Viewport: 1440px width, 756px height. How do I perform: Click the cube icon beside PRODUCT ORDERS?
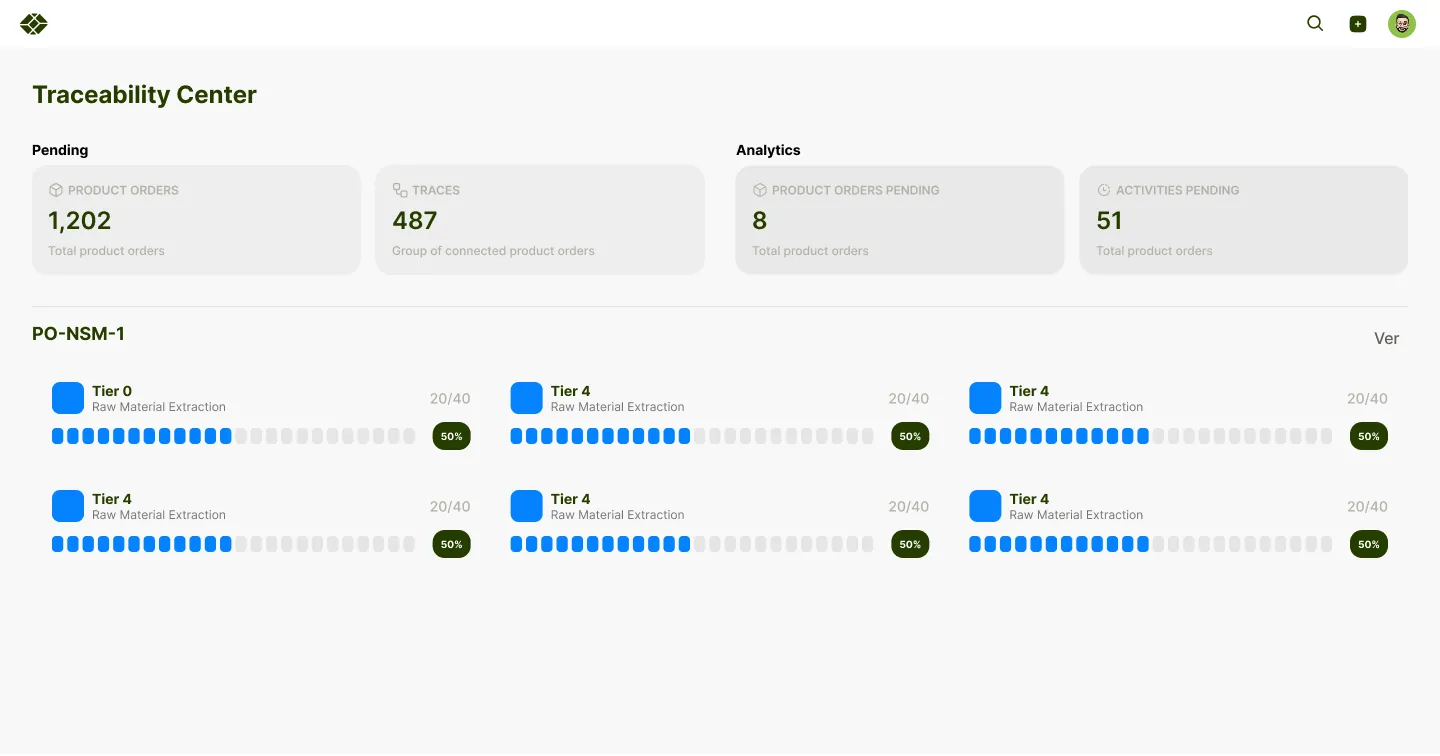tap(56, 190)
